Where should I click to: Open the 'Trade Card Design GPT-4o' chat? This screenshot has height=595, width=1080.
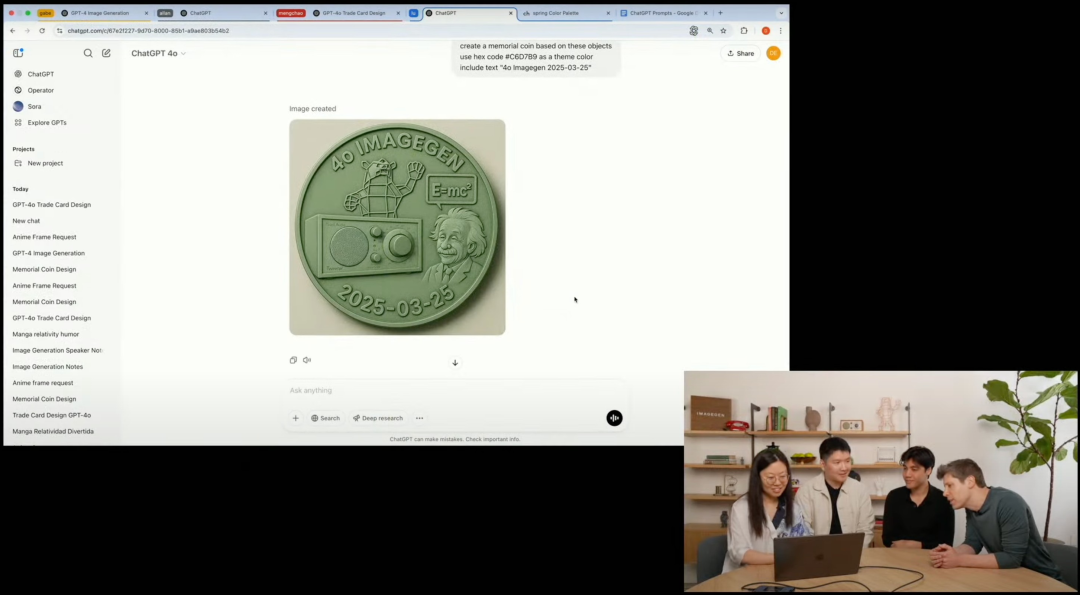[x=52, y=415]
